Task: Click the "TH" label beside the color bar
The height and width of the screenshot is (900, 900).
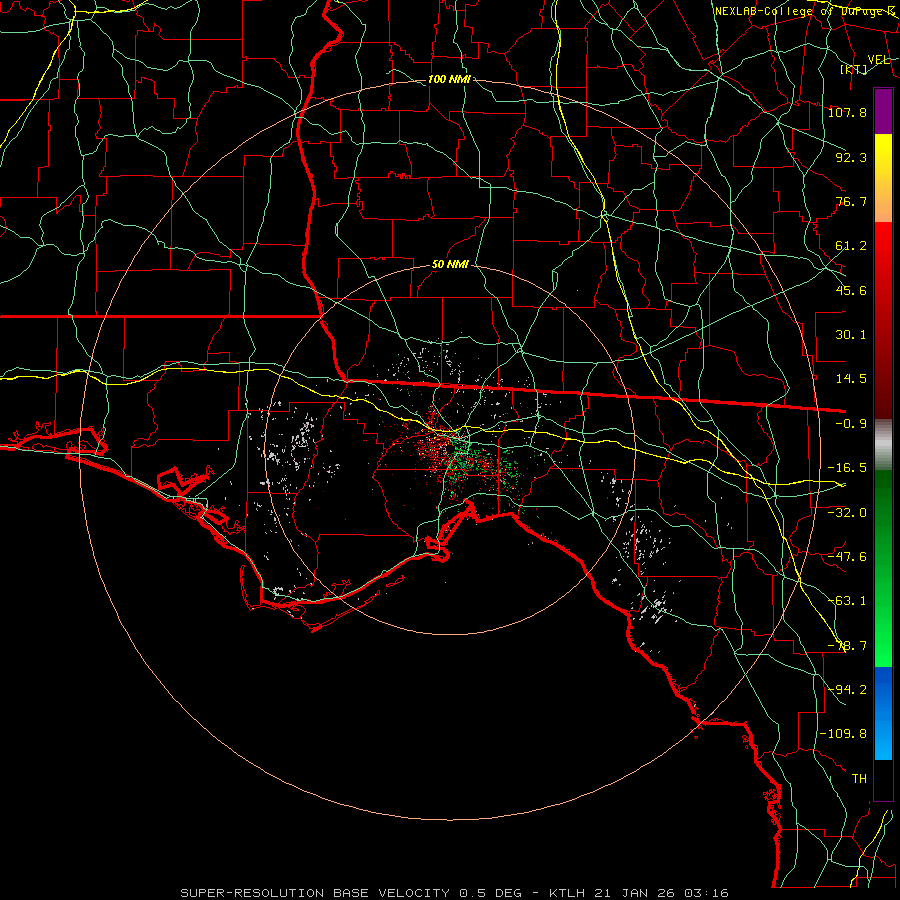Action: click(x=859, y=779)
